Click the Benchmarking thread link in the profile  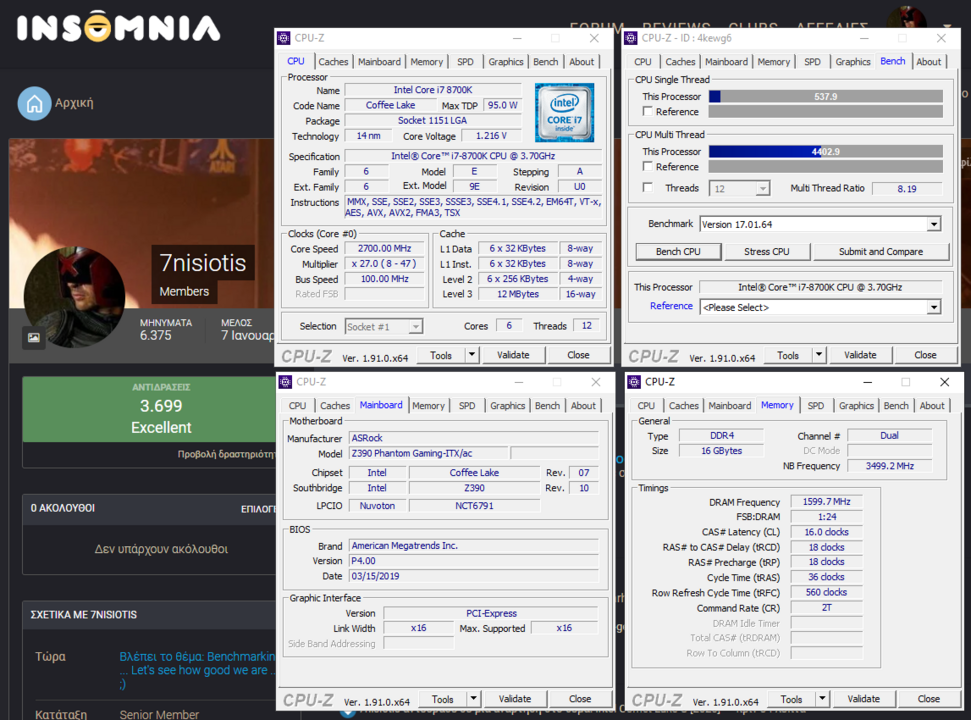(197, 670)
